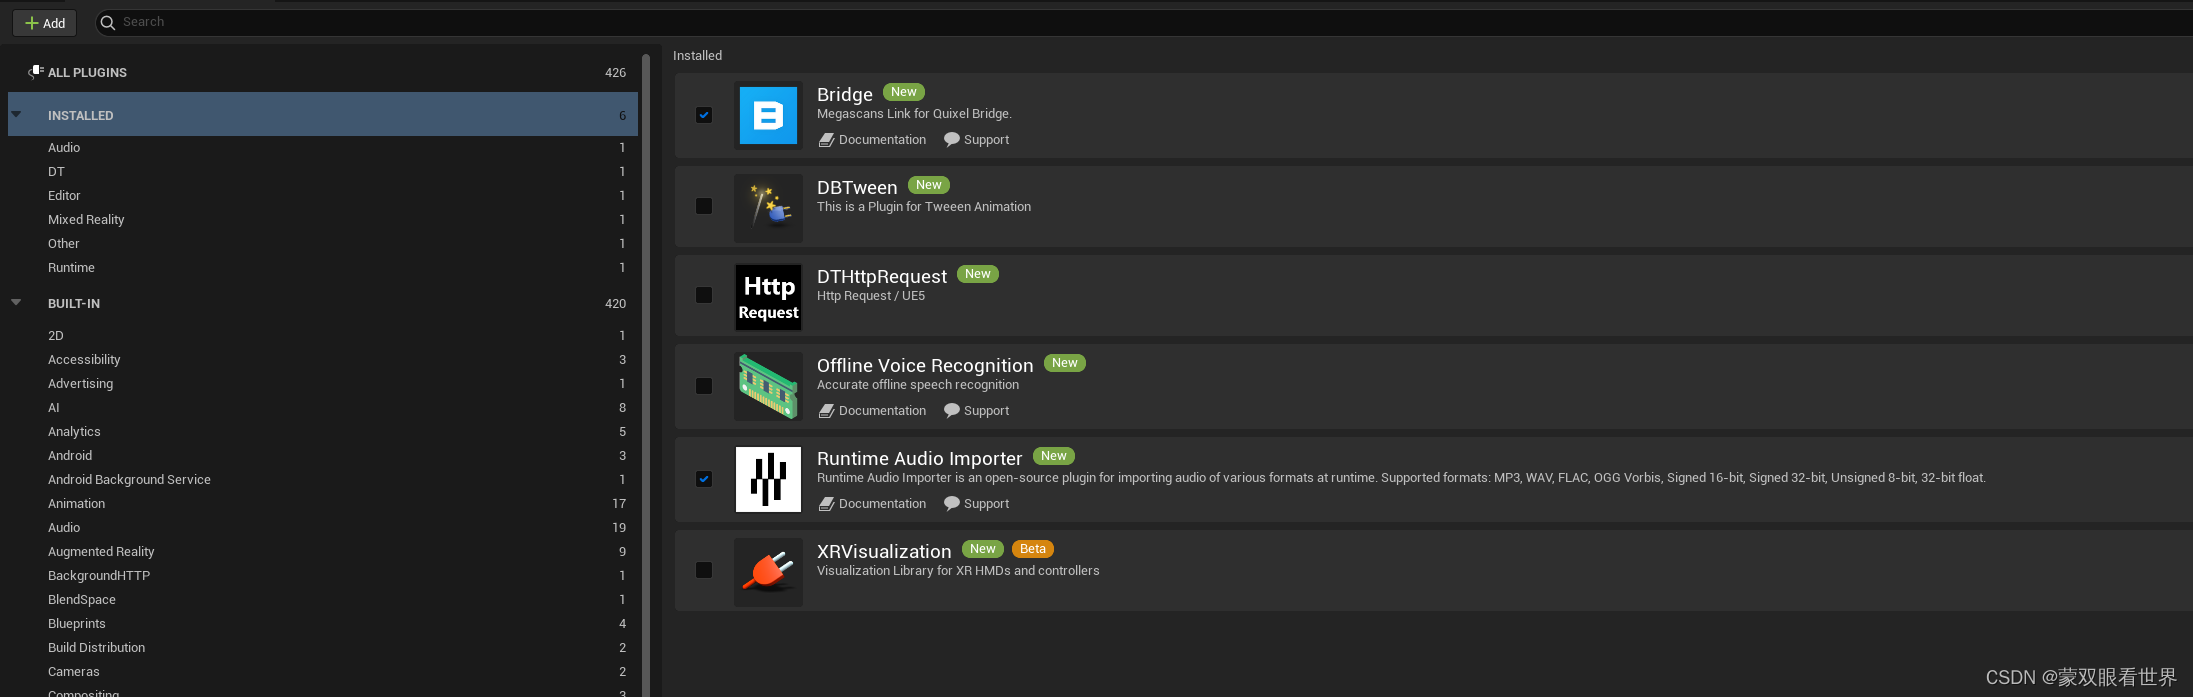Enable the Offline Voice Recognition checkbox
Viewport: 2193px width, 697px height.
click(704, 386)
